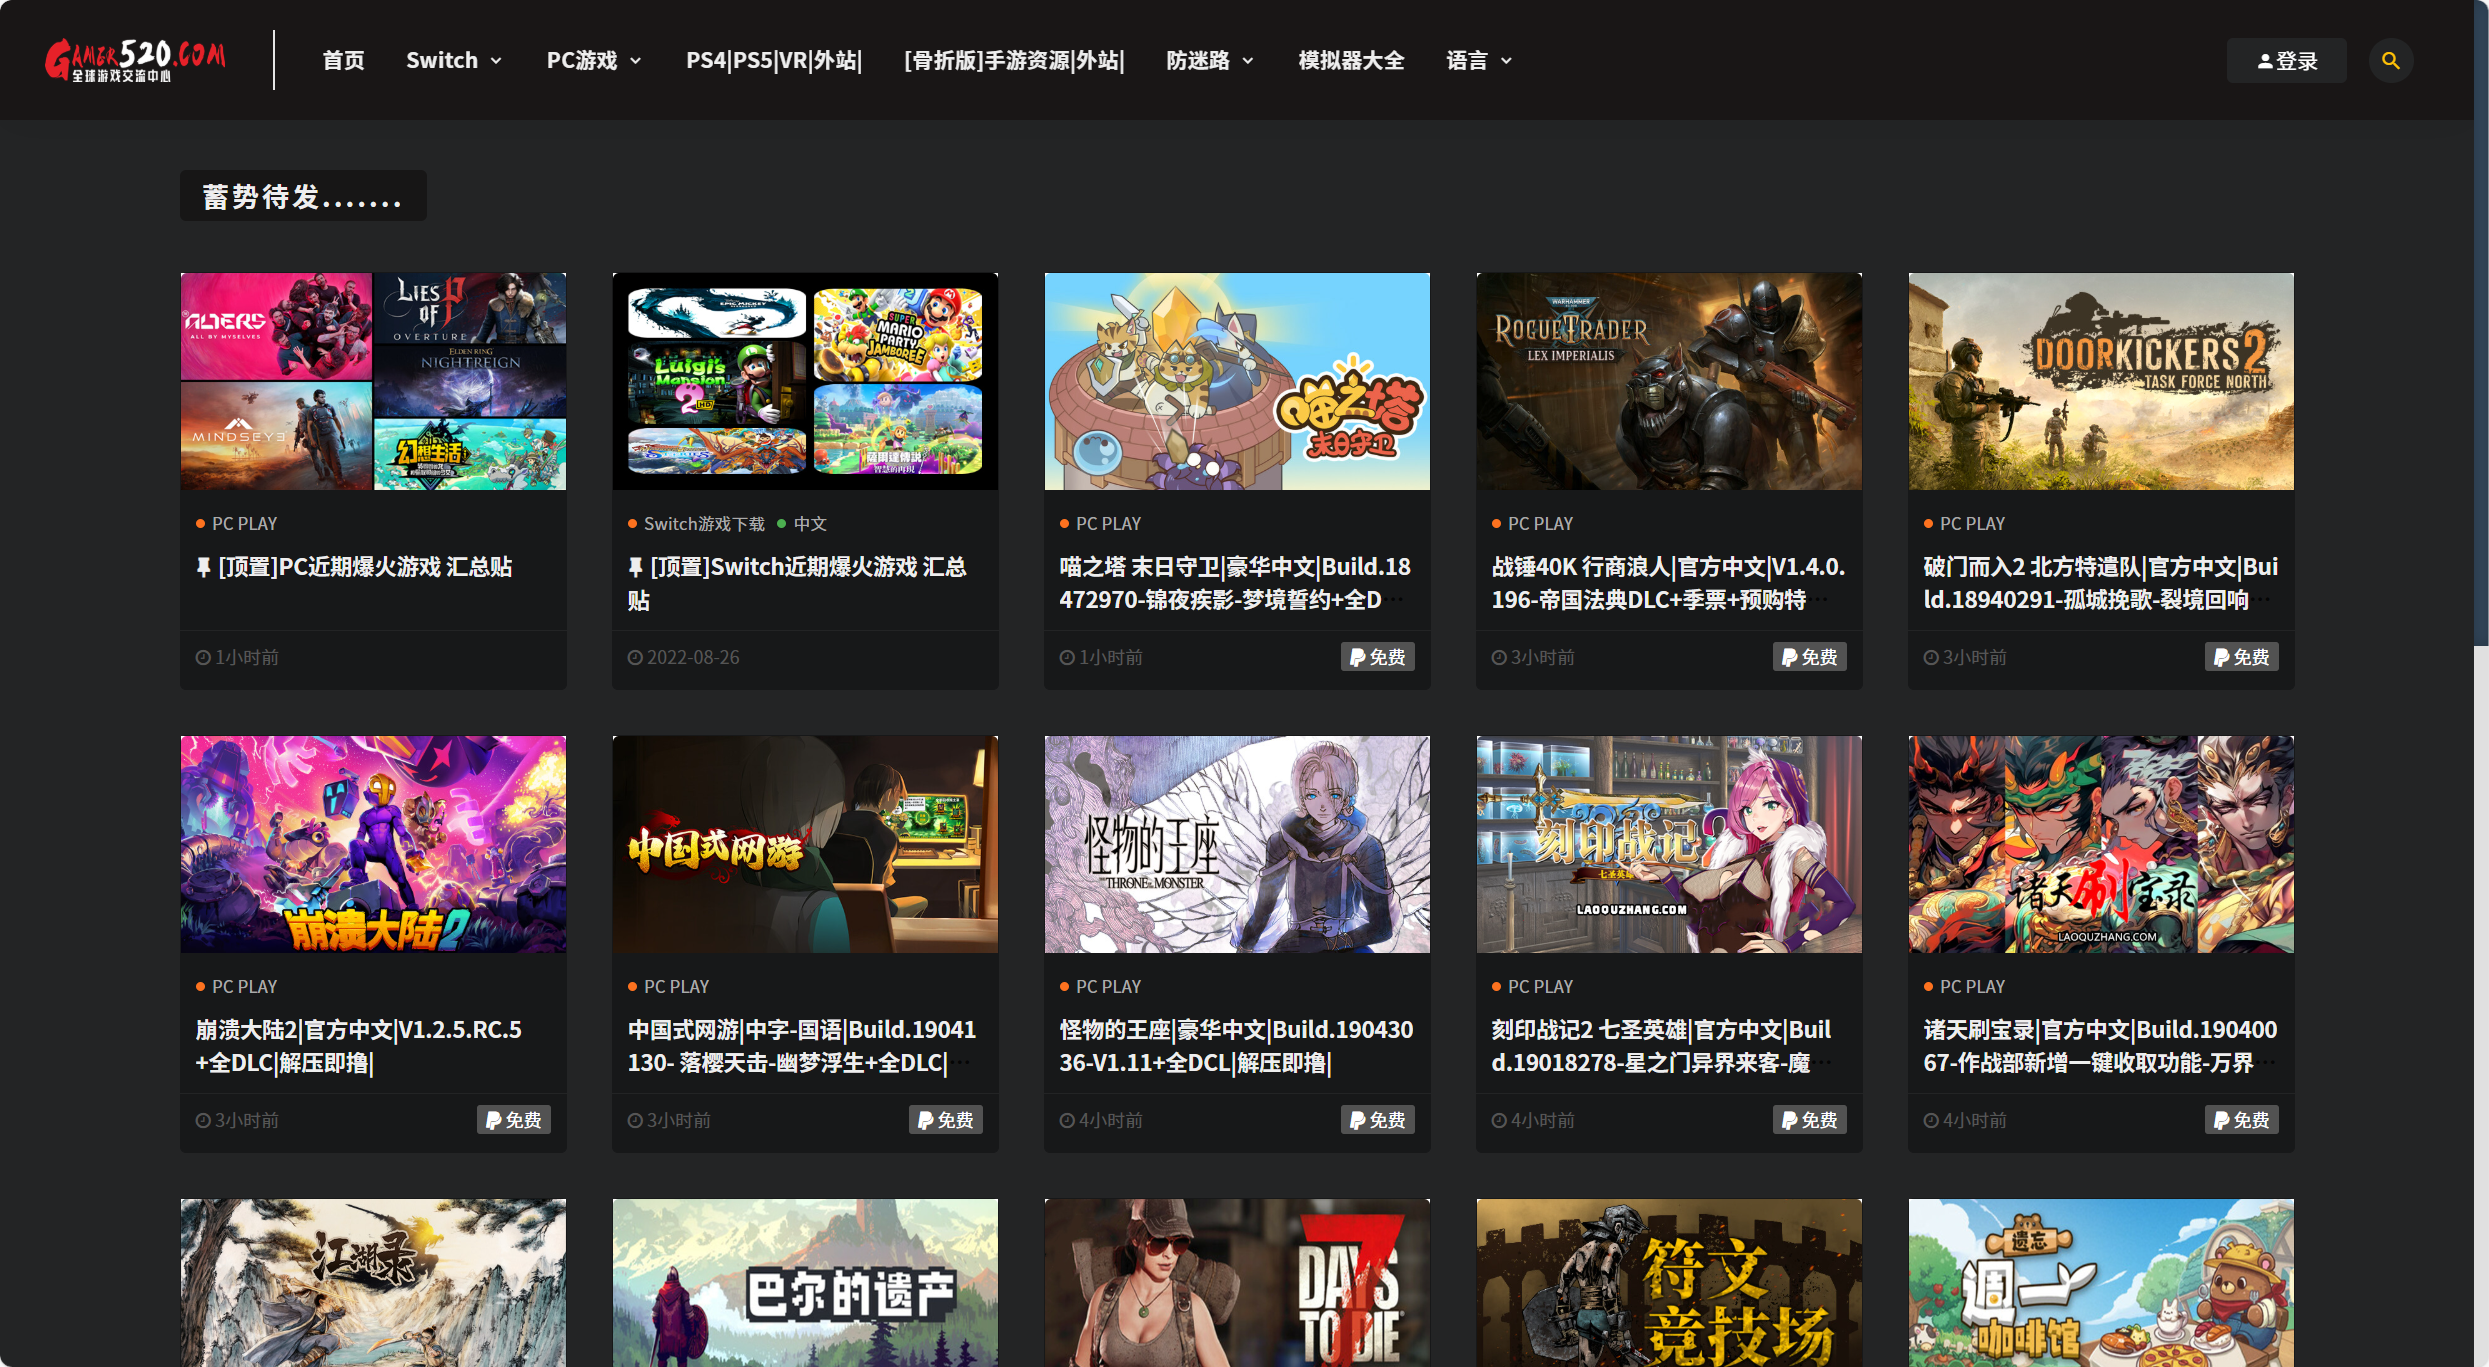Click 战锤40K 行商浪人 post title
This screenshot has height=1367, width=2489.
tap(1668, 583)
